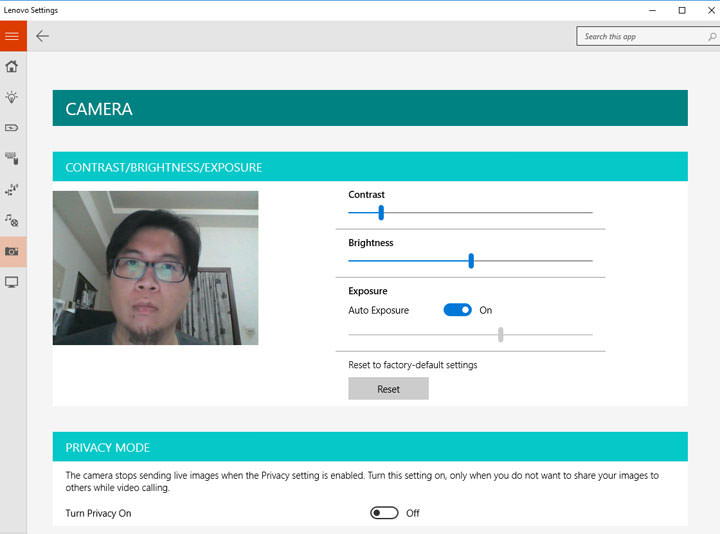Viewport: 720px width, 534px height.
Task: Open the display monitor sidebar icon
Action: point(12,282)
